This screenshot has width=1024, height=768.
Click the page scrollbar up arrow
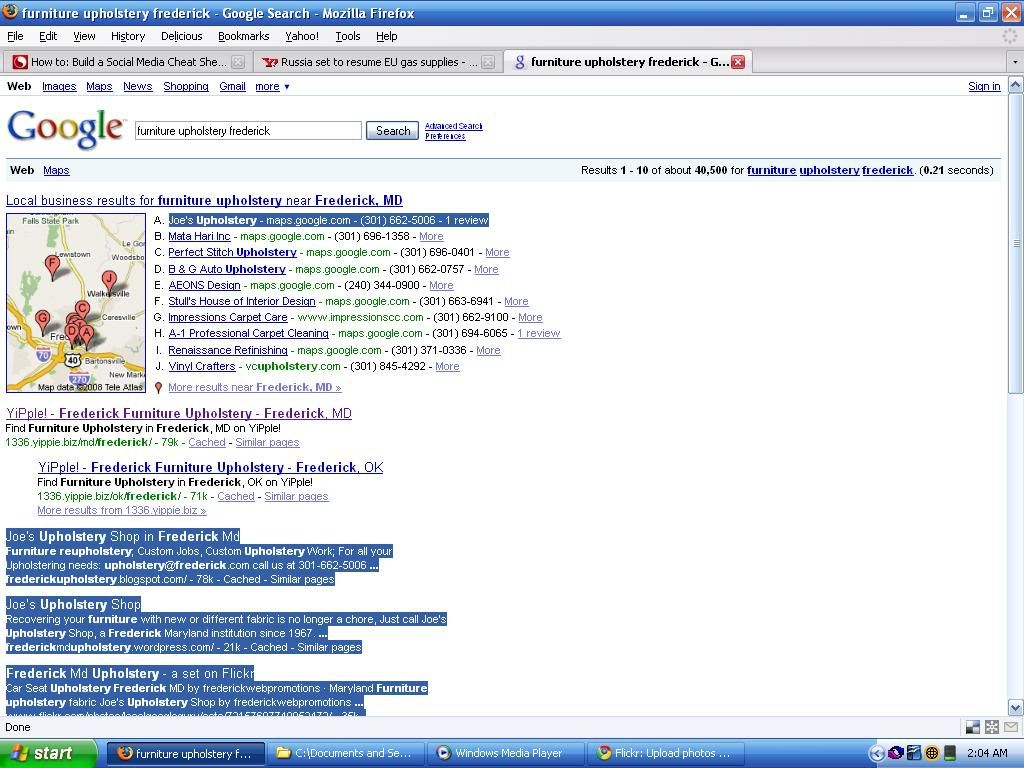(1016, 85)
